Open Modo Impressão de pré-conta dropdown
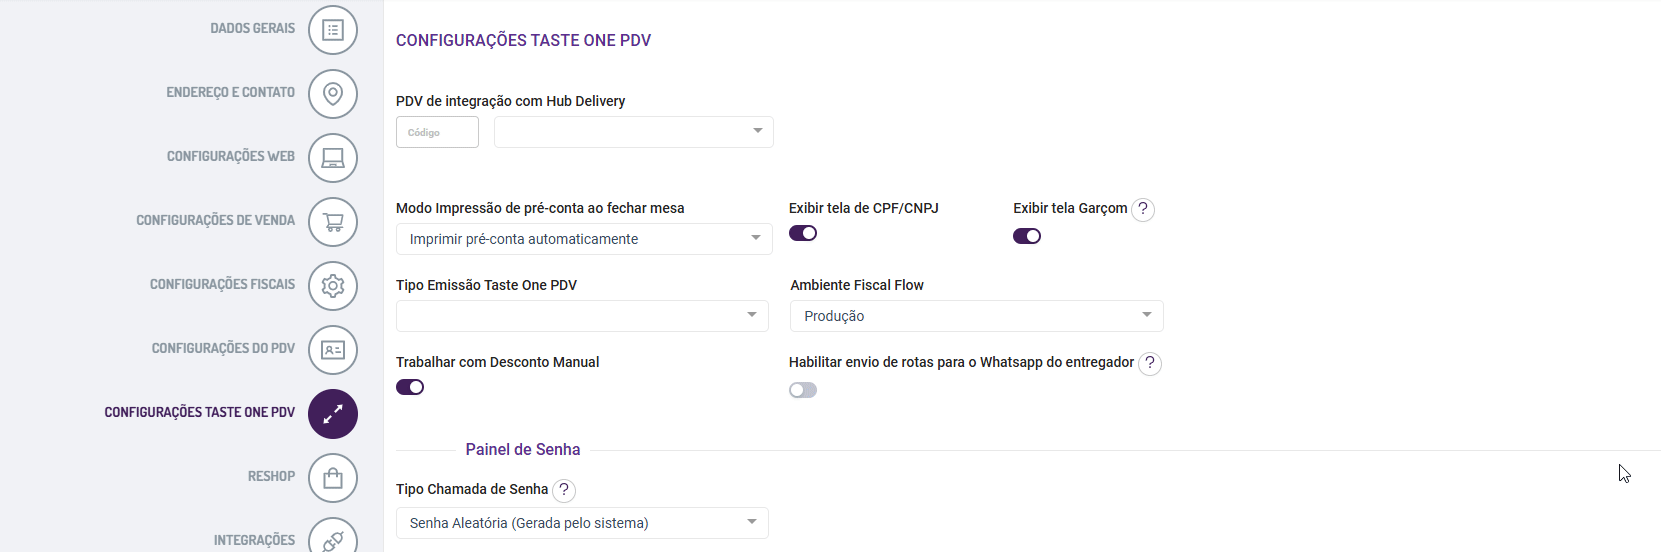 (584, 239)
